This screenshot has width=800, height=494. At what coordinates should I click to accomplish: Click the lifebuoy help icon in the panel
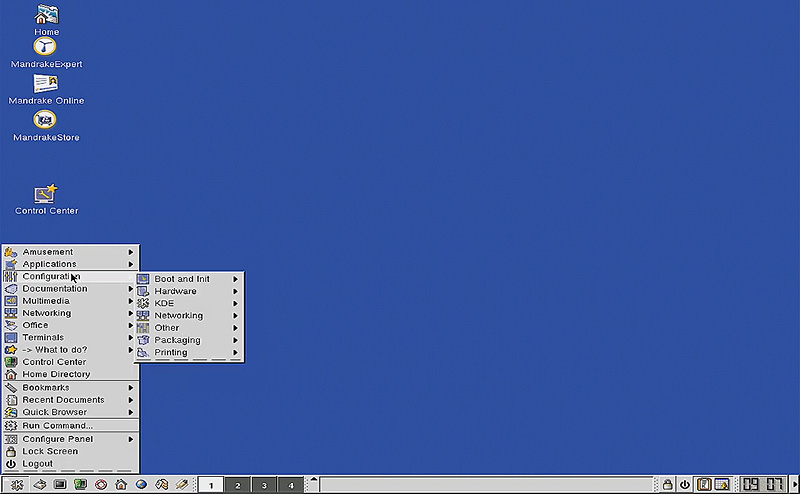(101, 484)
